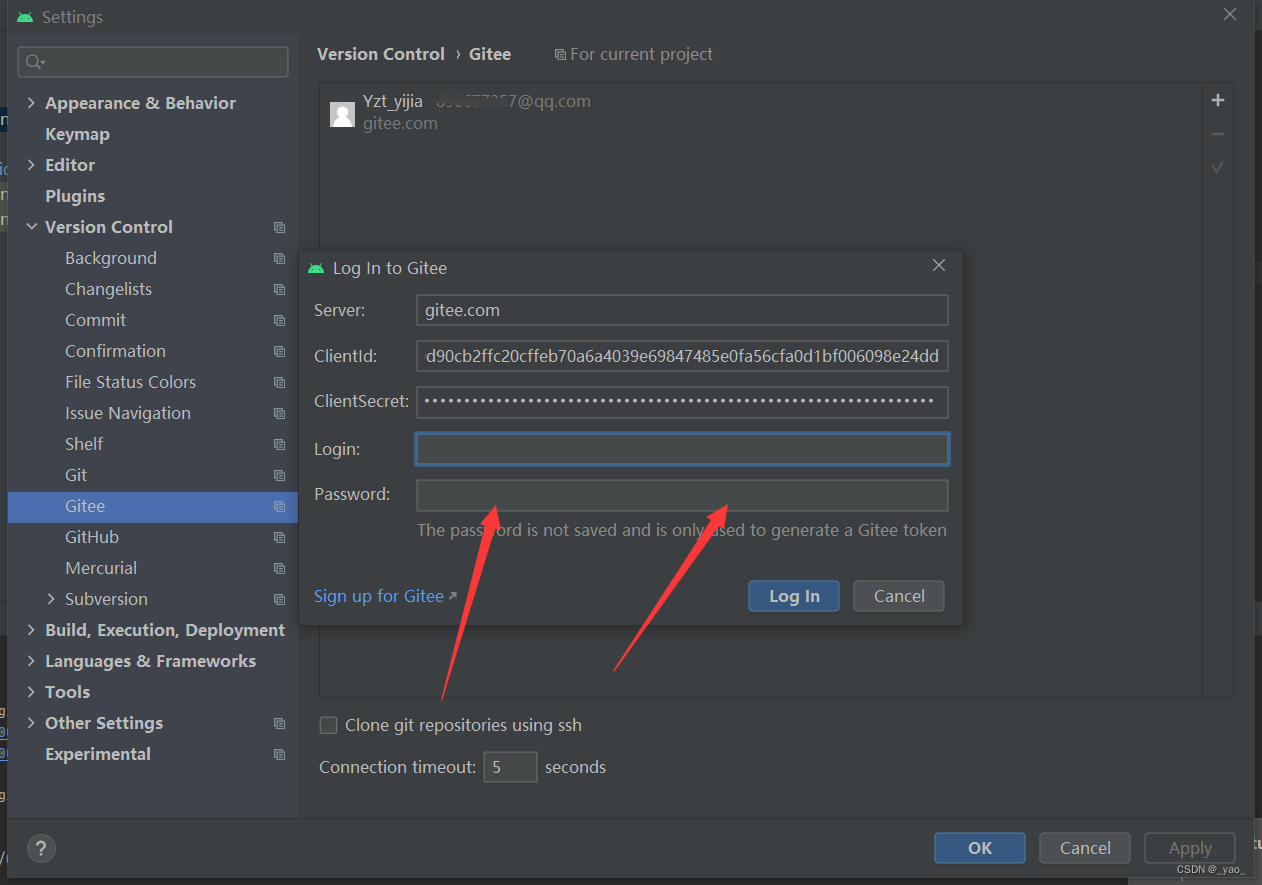Click project-level icon beside File Status Colors
This screenshot has height=885, width=1262.
(x=279, y=382)
